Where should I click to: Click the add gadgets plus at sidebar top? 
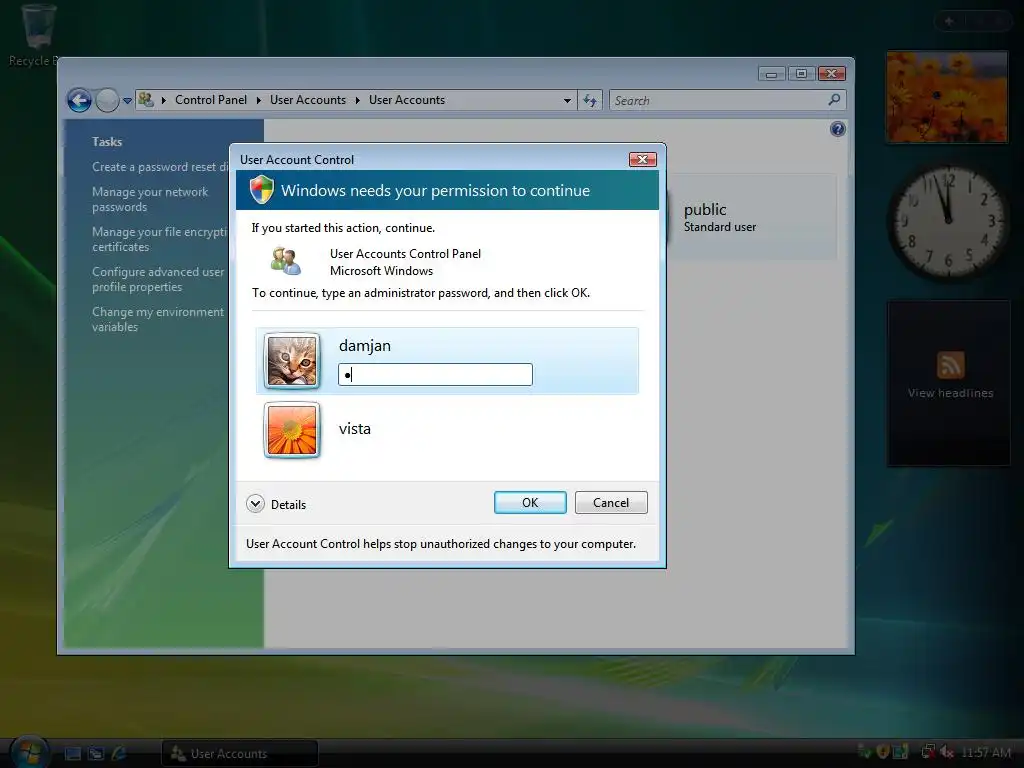949,22
